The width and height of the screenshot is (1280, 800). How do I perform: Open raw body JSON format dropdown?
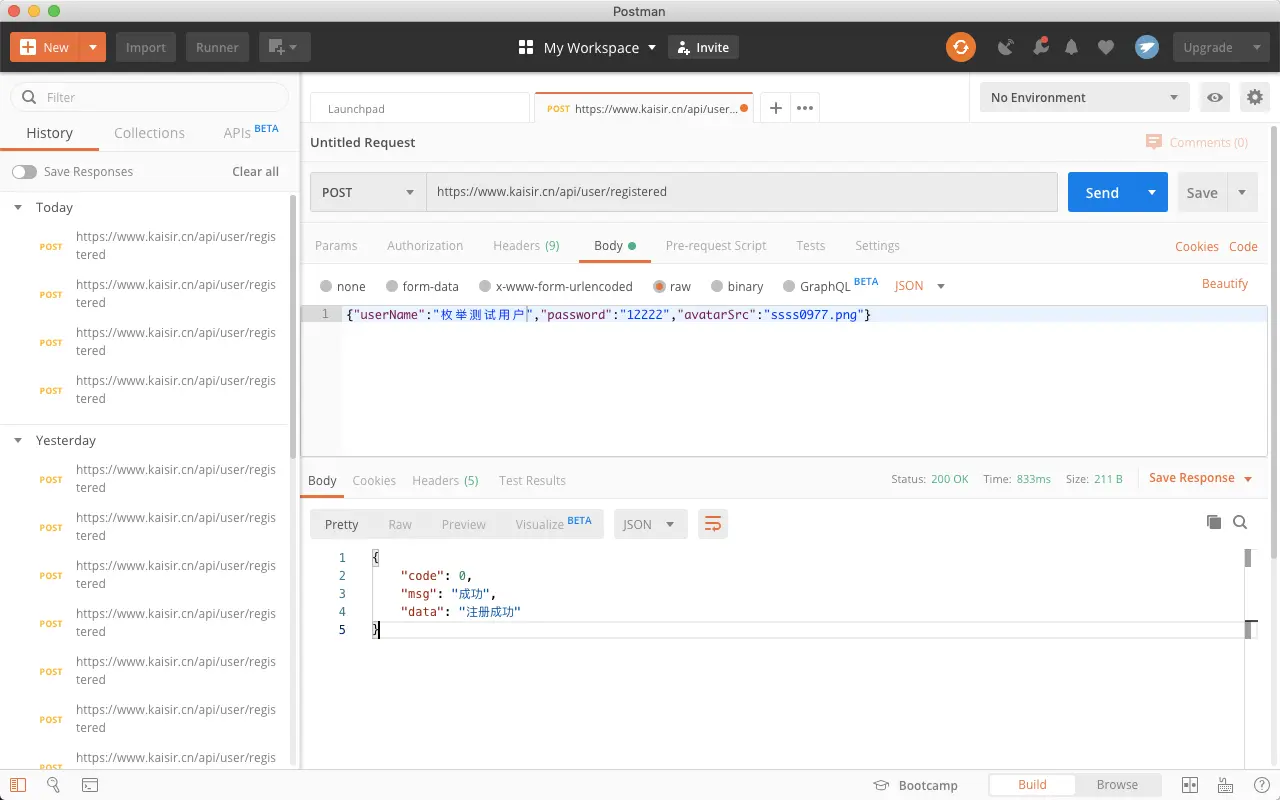tap(920, 286)
